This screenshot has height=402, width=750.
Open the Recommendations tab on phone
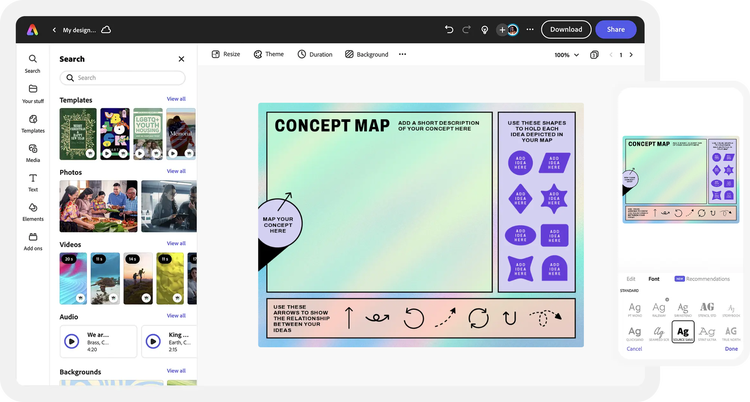(x=703, y=279)
